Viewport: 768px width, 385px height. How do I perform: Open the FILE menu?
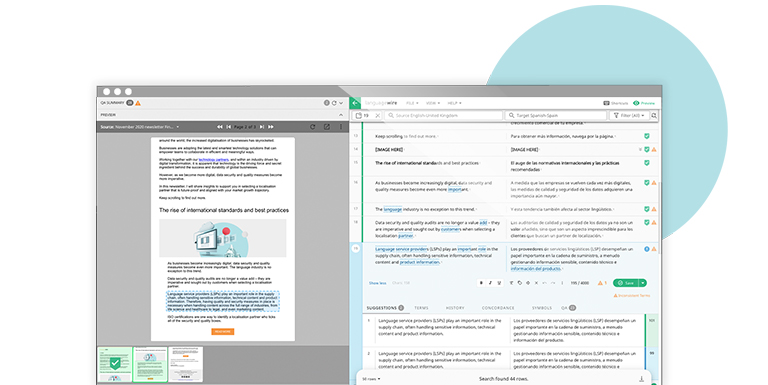pyautogui.click(x=412, y=103)
